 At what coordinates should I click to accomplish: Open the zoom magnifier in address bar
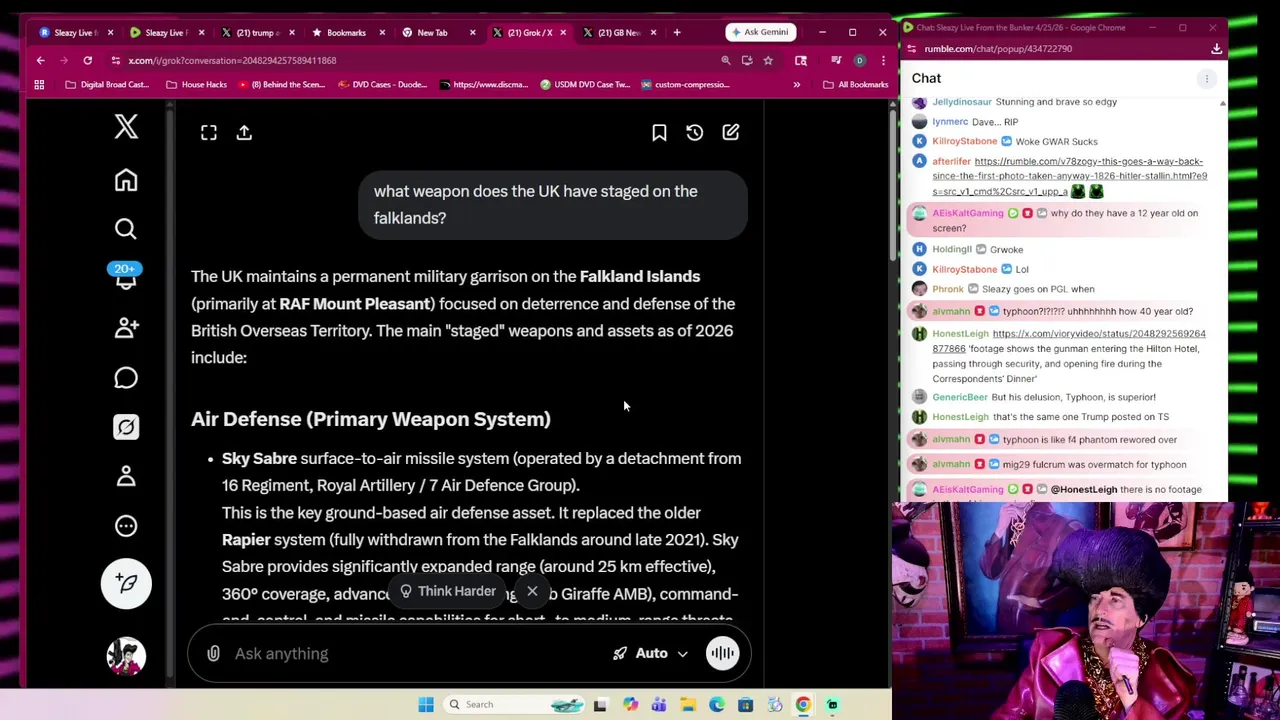726,61
